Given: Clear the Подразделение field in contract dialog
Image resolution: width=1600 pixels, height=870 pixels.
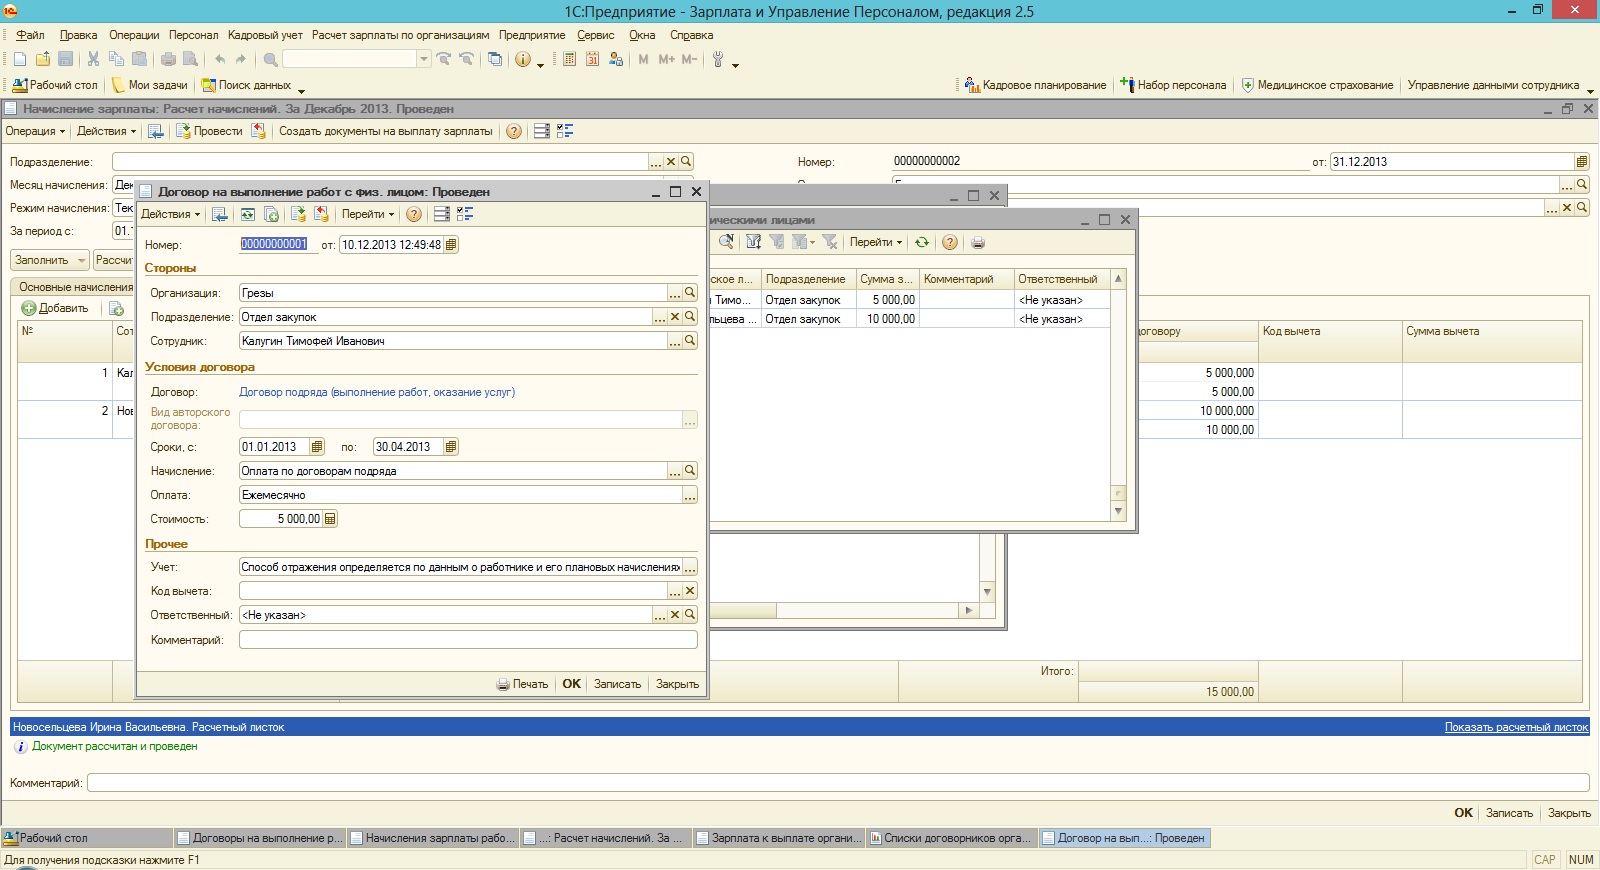Looking at the screenshot, I should coord(674,317).
